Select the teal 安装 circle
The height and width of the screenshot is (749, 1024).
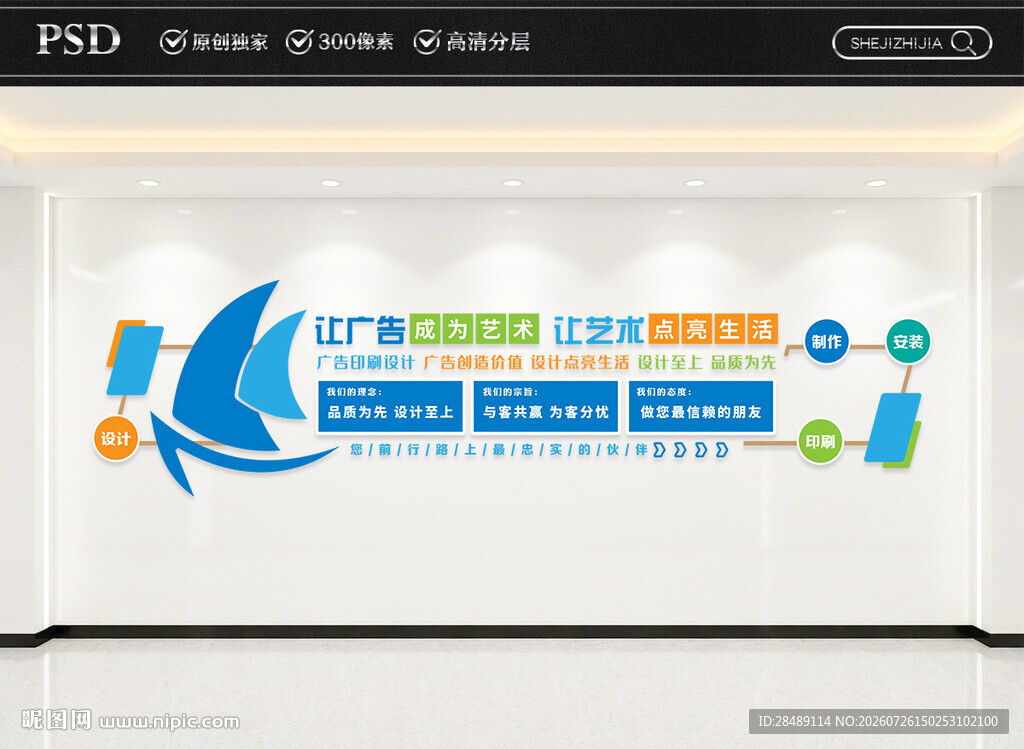click(x=908, y=342)
